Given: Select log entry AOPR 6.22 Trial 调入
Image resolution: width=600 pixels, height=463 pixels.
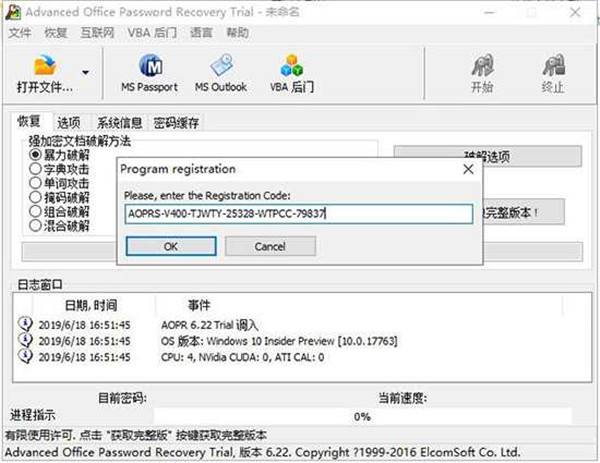Looking at the screenshot, I should (x=210, y=325).
